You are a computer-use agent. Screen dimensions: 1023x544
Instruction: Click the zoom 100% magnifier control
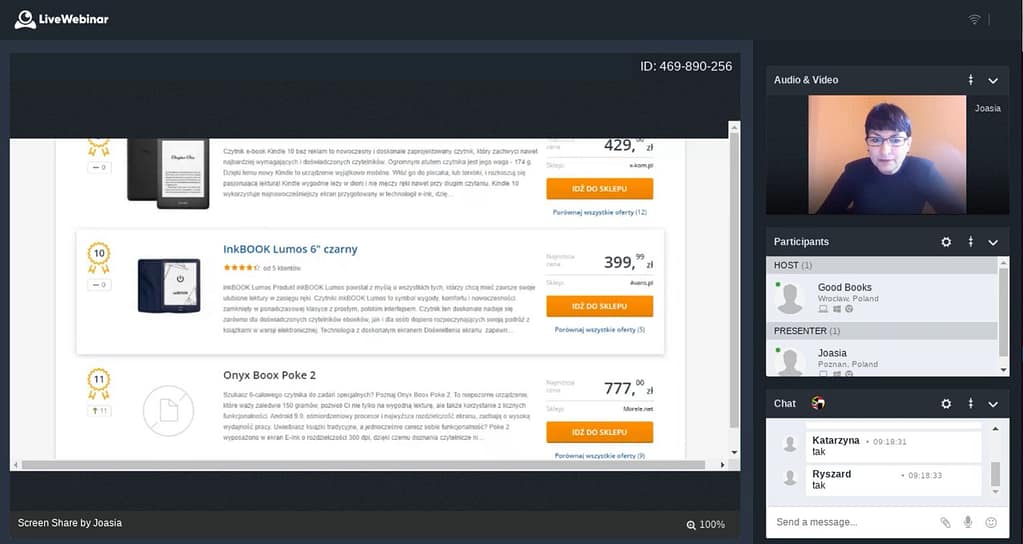point(705,524)
